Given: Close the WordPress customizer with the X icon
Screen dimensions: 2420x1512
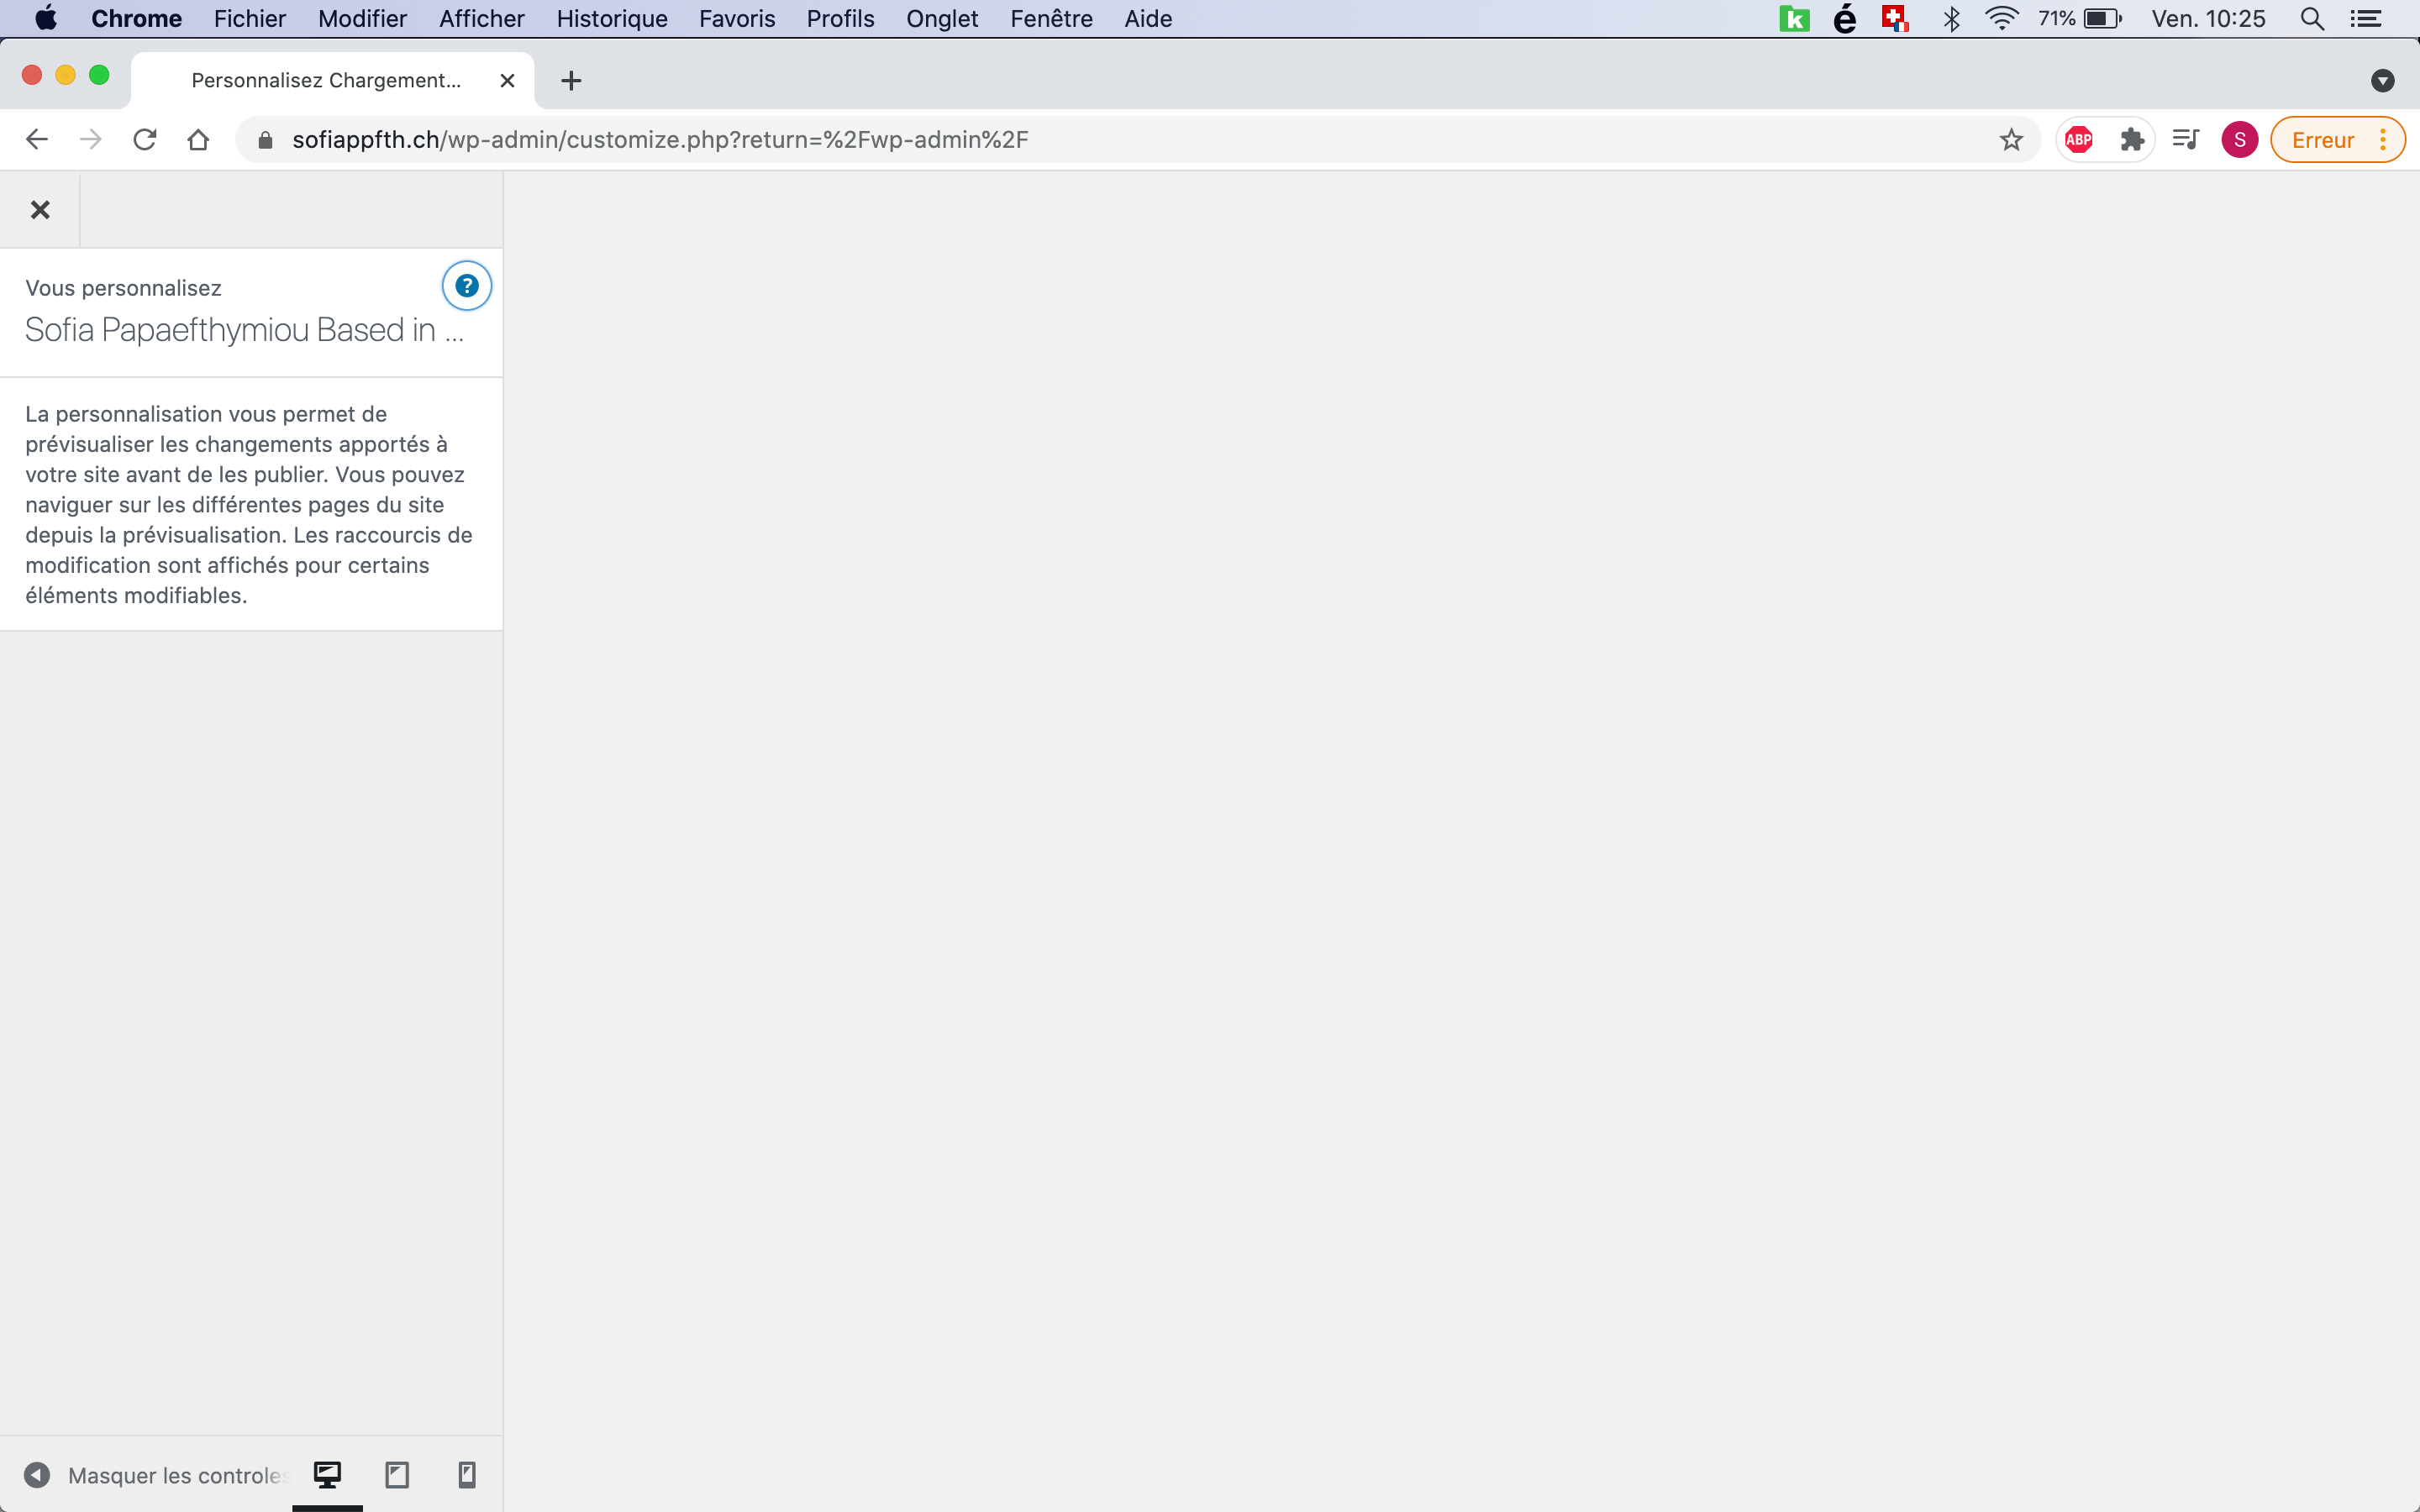Looking at the screenshot, I should tap(40, 210).
